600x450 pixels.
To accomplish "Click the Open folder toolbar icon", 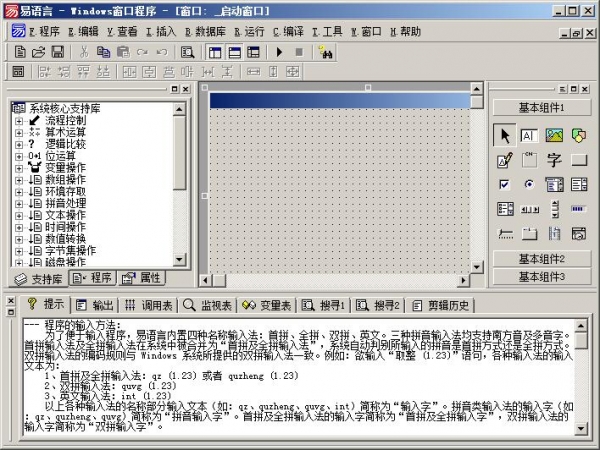I will [x=39, y=52].
